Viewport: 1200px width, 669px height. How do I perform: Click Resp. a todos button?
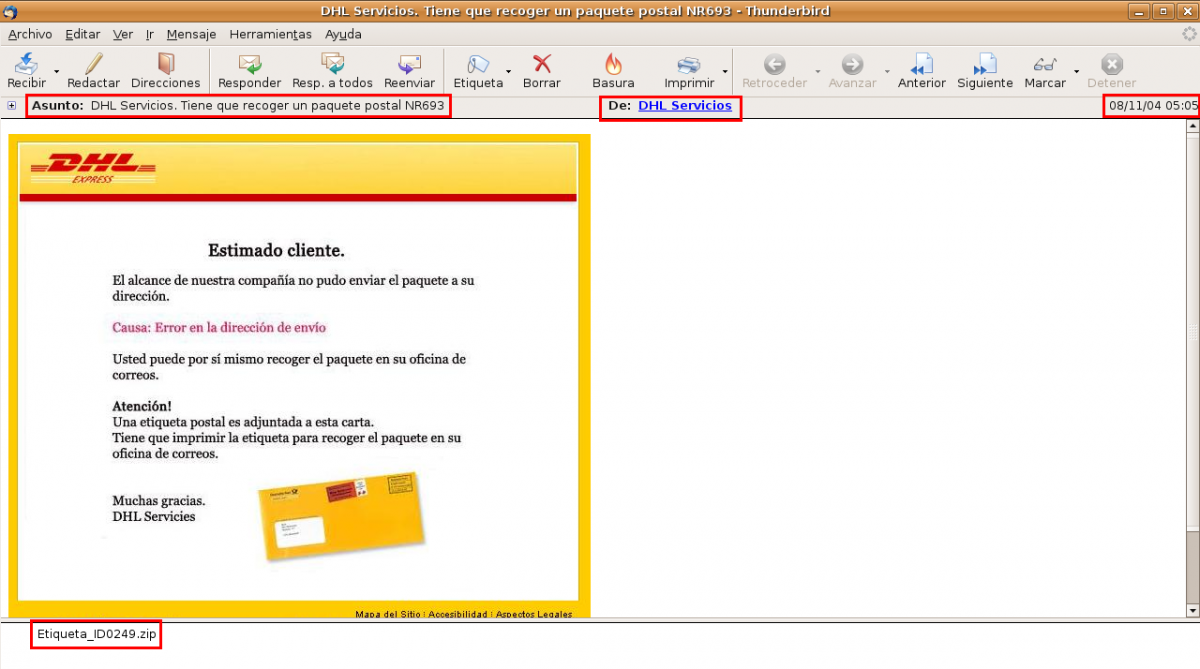tap(332, 71)
